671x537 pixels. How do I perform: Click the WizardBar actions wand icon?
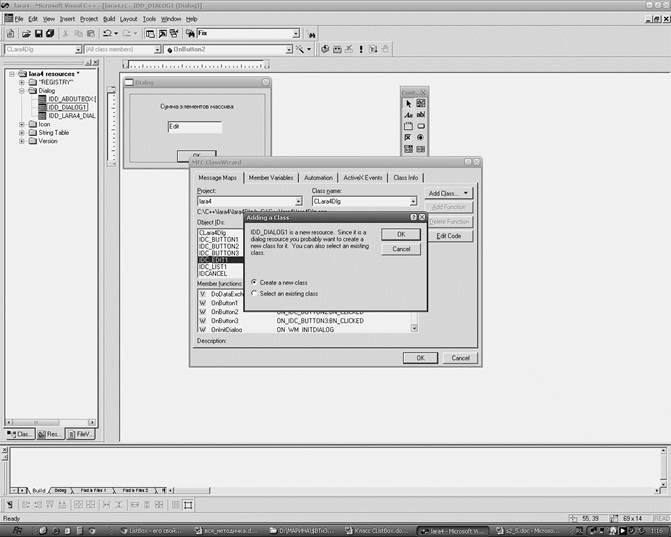coord(300,49)
